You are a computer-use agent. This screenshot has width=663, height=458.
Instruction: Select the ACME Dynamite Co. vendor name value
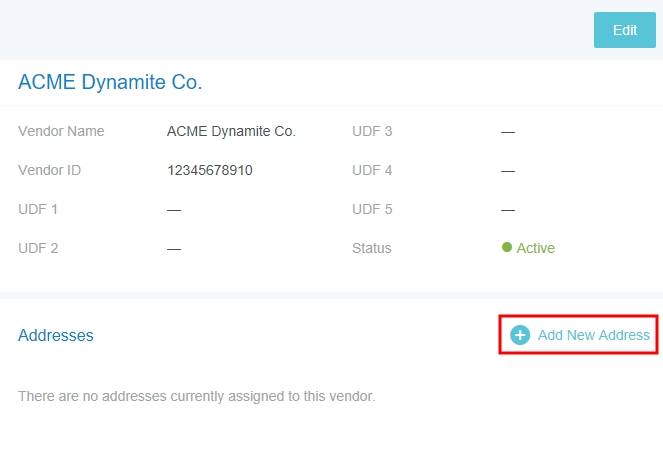pos(231,131)
